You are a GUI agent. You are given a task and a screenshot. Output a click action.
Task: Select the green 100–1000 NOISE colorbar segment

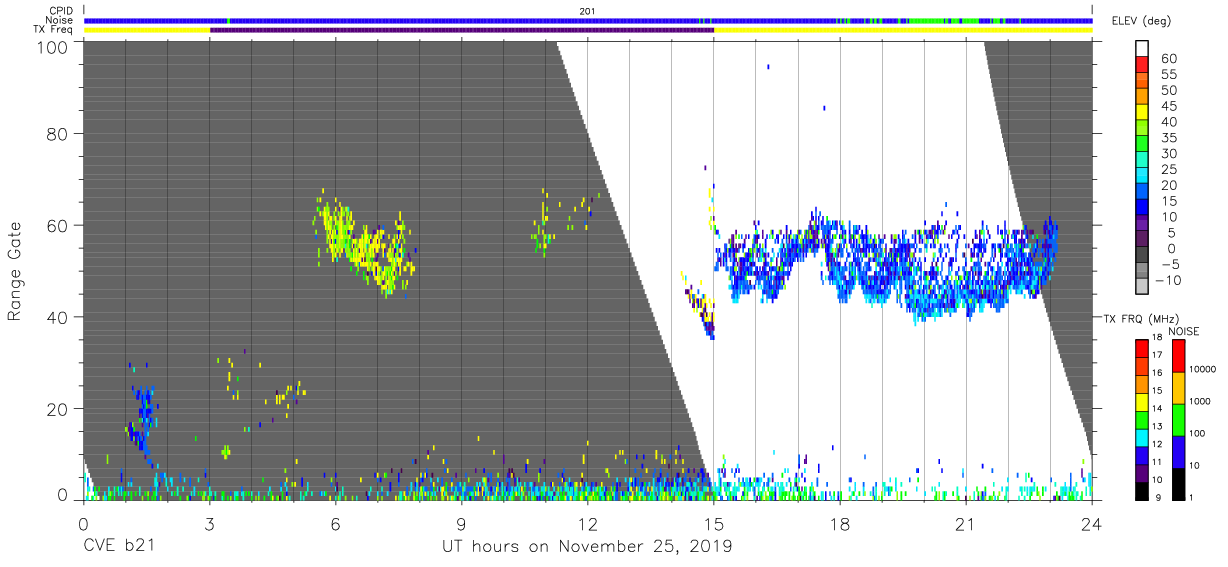click(x=1179, y=419)
